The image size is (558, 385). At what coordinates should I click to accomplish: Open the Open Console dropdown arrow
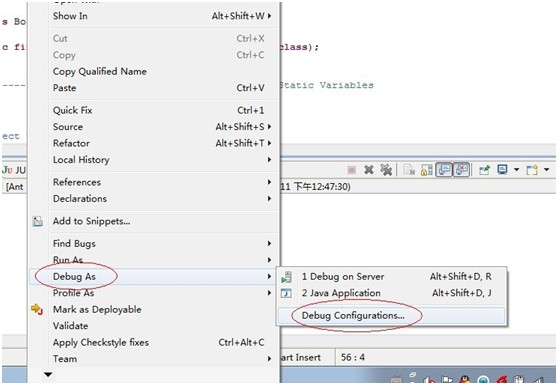pos(547,170)
